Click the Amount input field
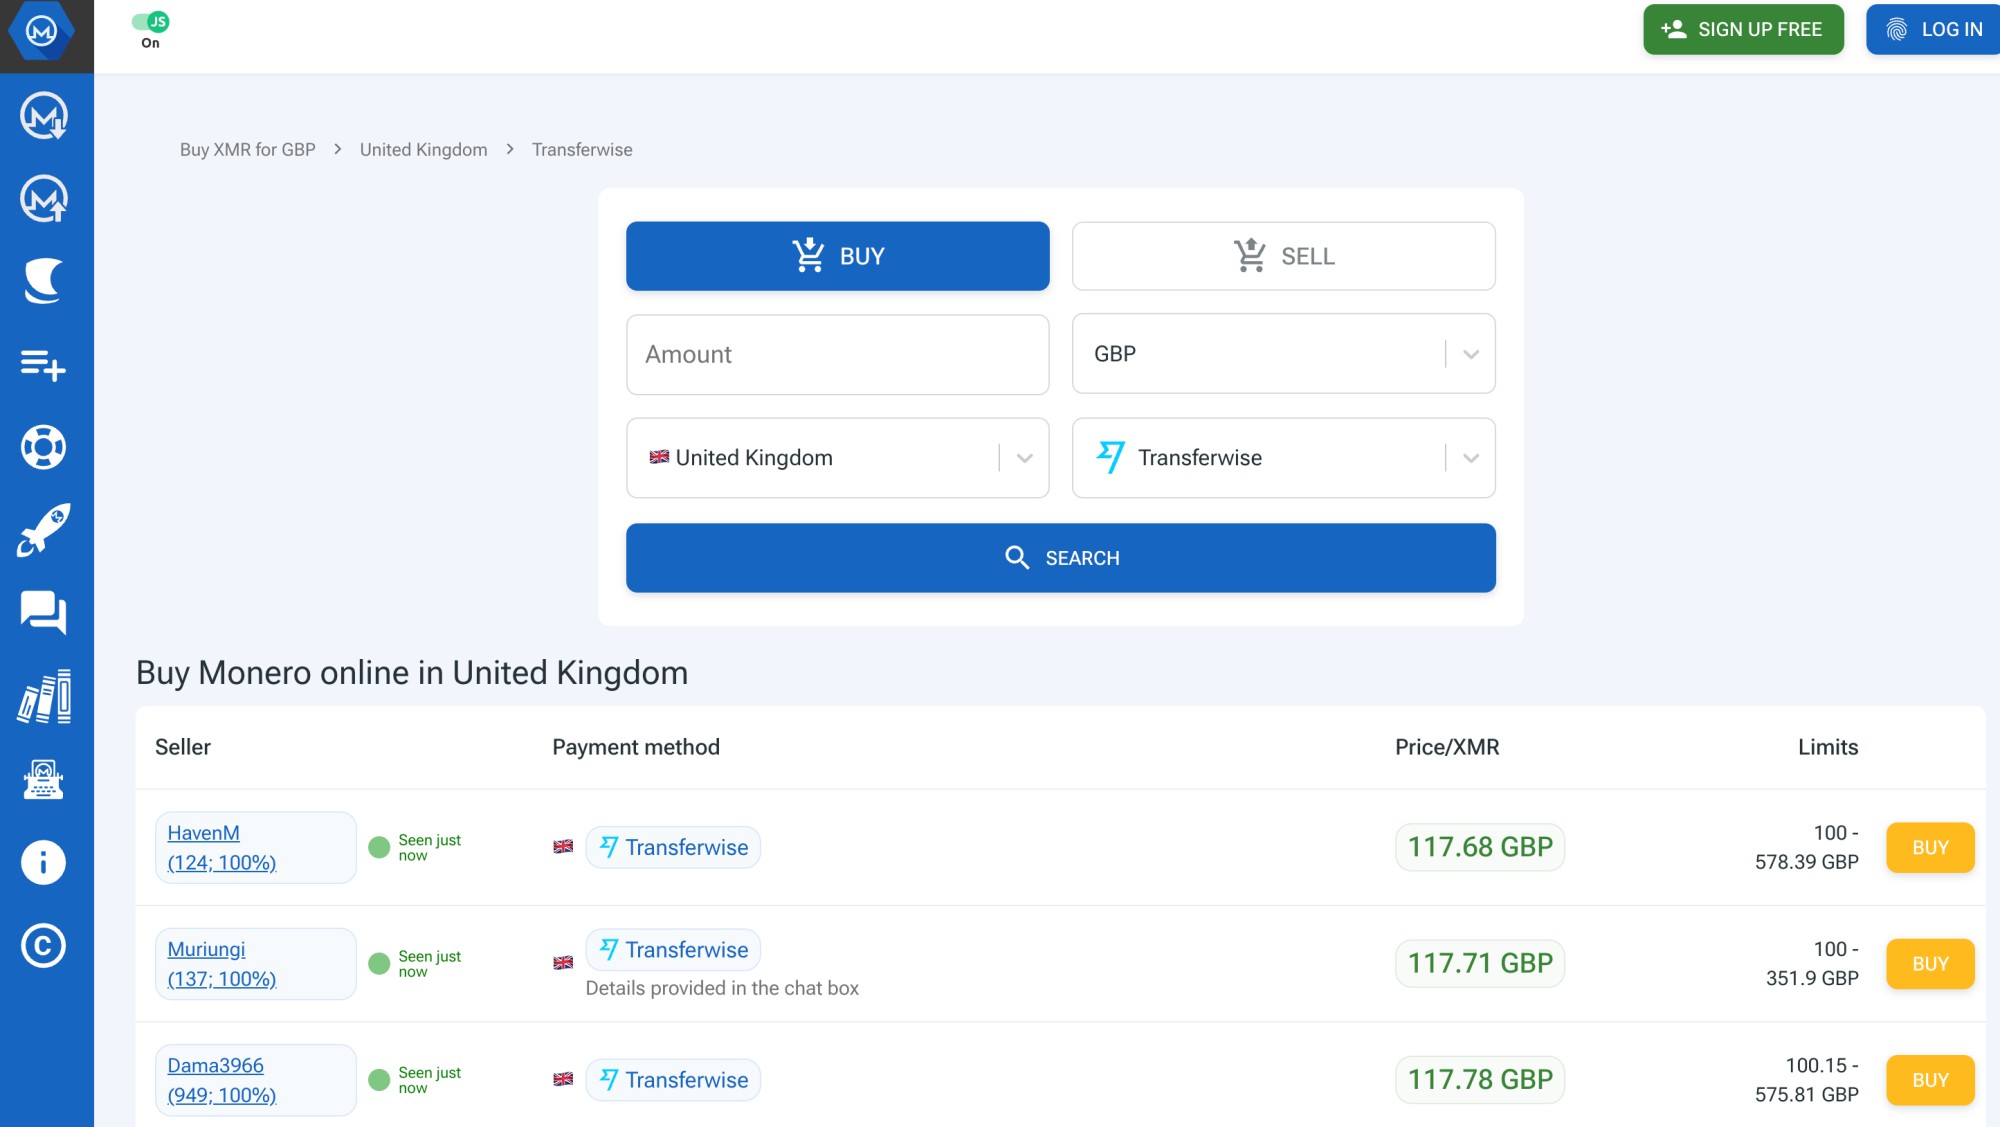 click(x=838, y=353)
